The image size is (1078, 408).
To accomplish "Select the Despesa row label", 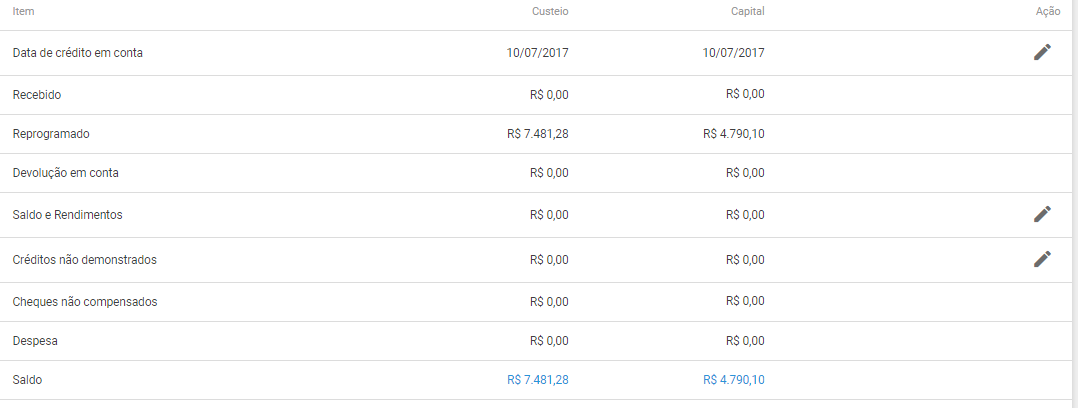I will coord(35,341).
